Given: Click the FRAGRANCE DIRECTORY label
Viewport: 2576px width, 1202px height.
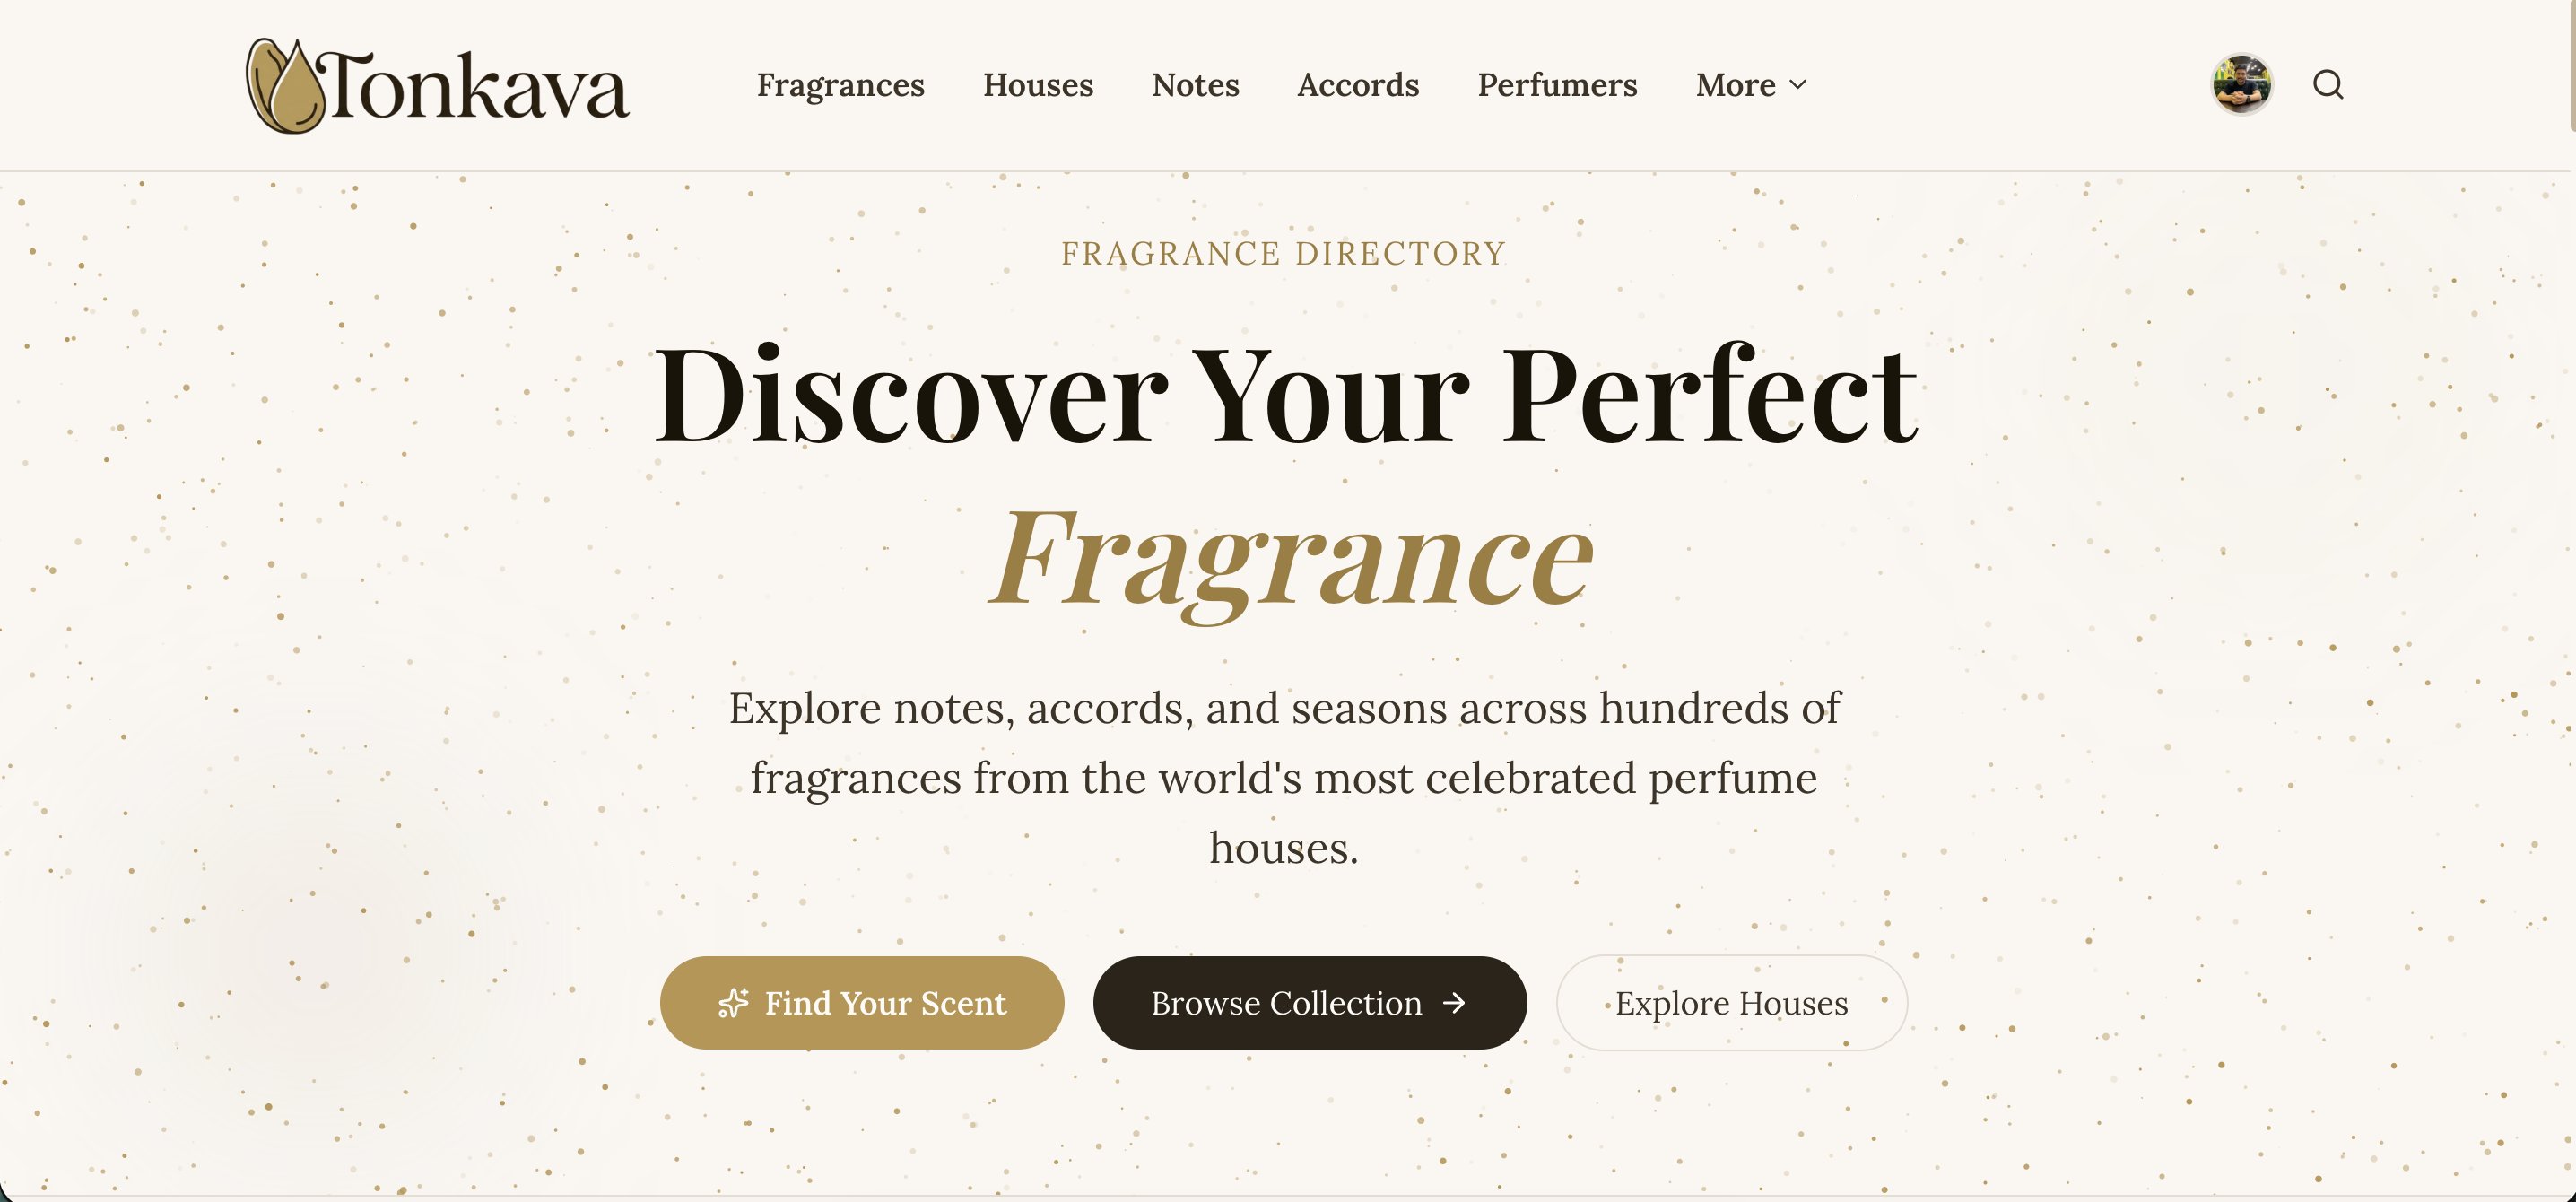Looking at the screenshot, I should 1284,254.
